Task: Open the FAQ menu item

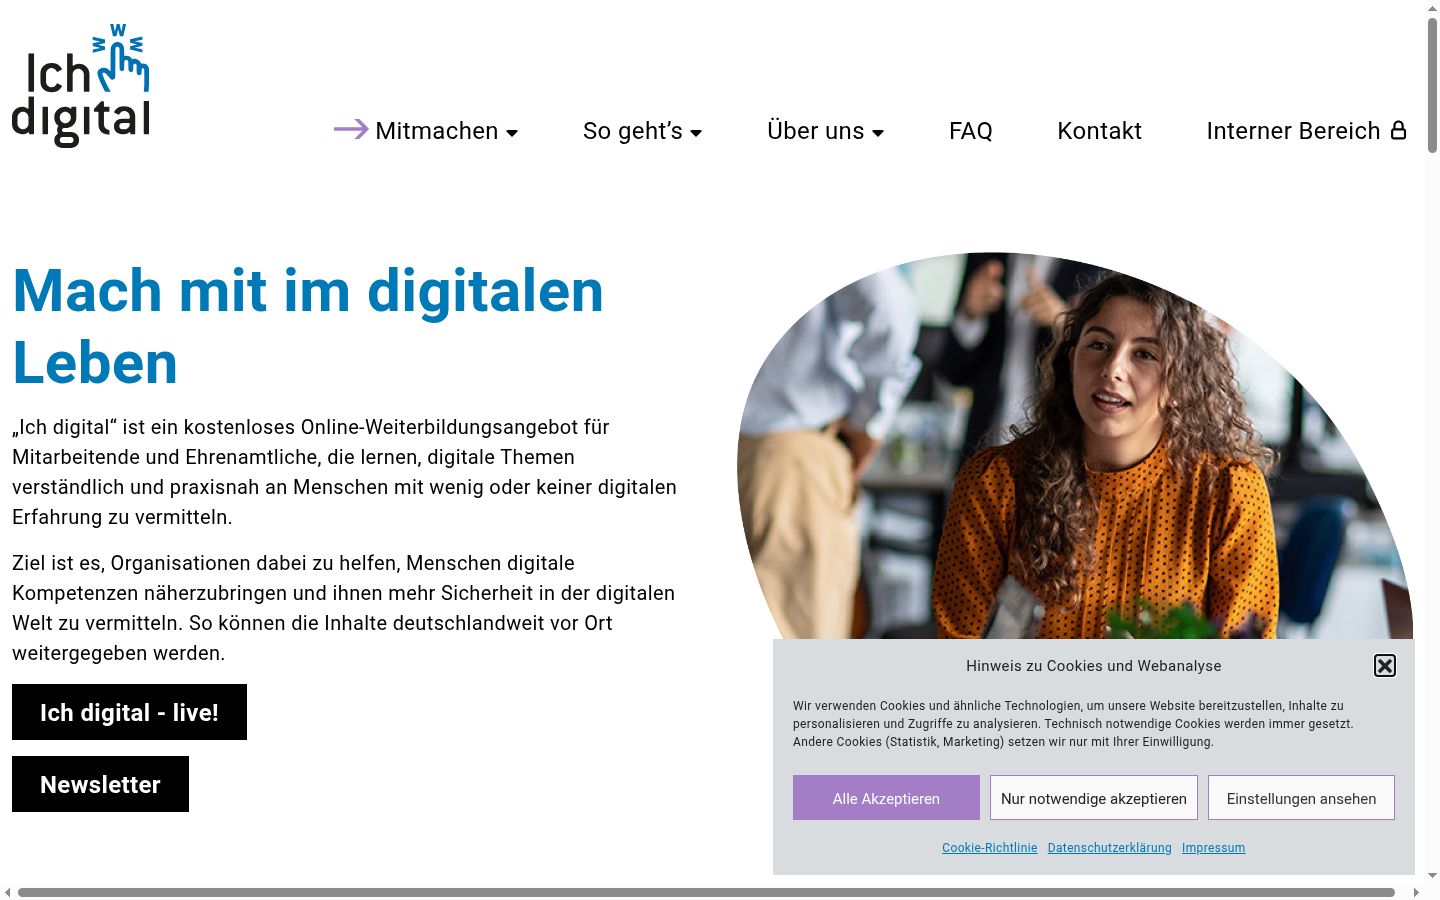Action: (970, 131)
